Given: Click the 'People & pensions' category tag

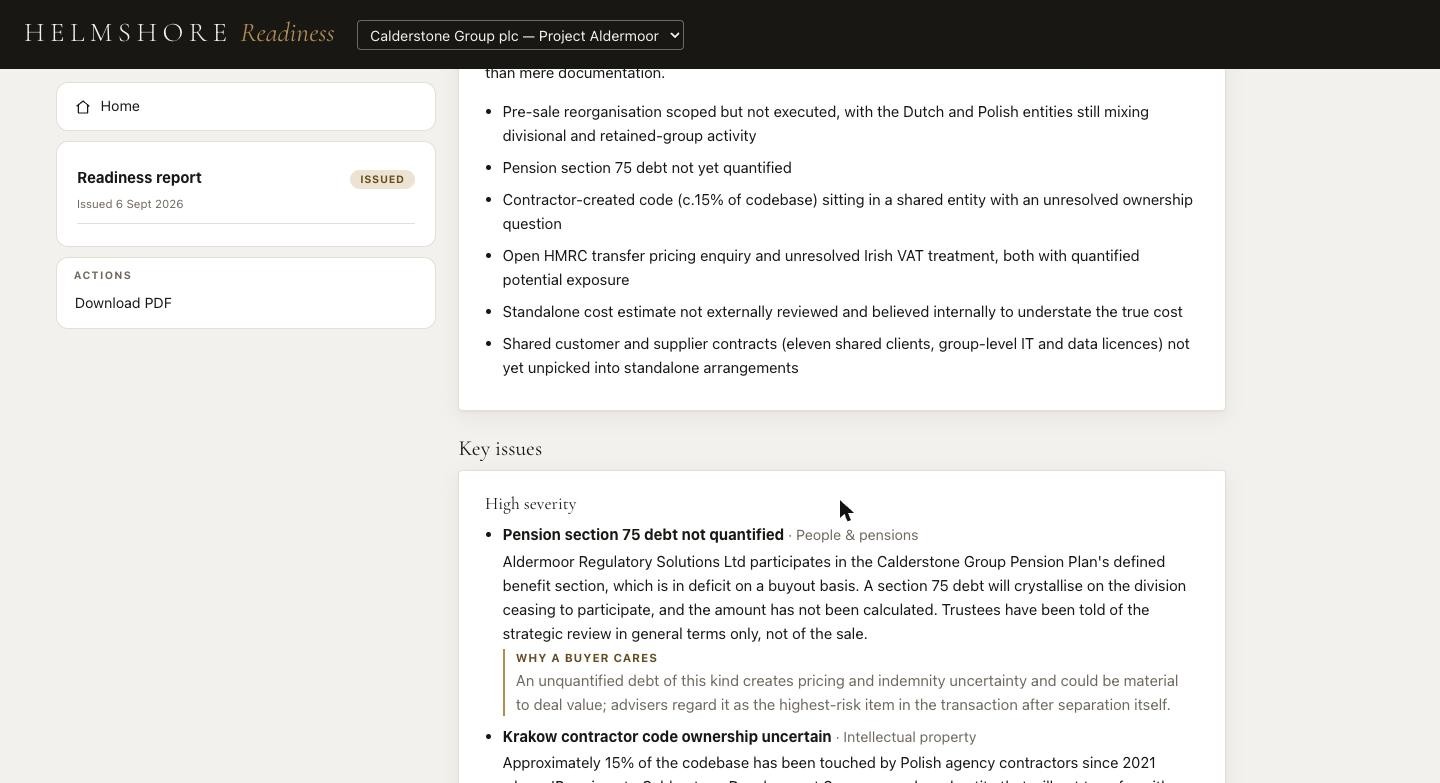Looking at the screenshot, I should (857, 535).
